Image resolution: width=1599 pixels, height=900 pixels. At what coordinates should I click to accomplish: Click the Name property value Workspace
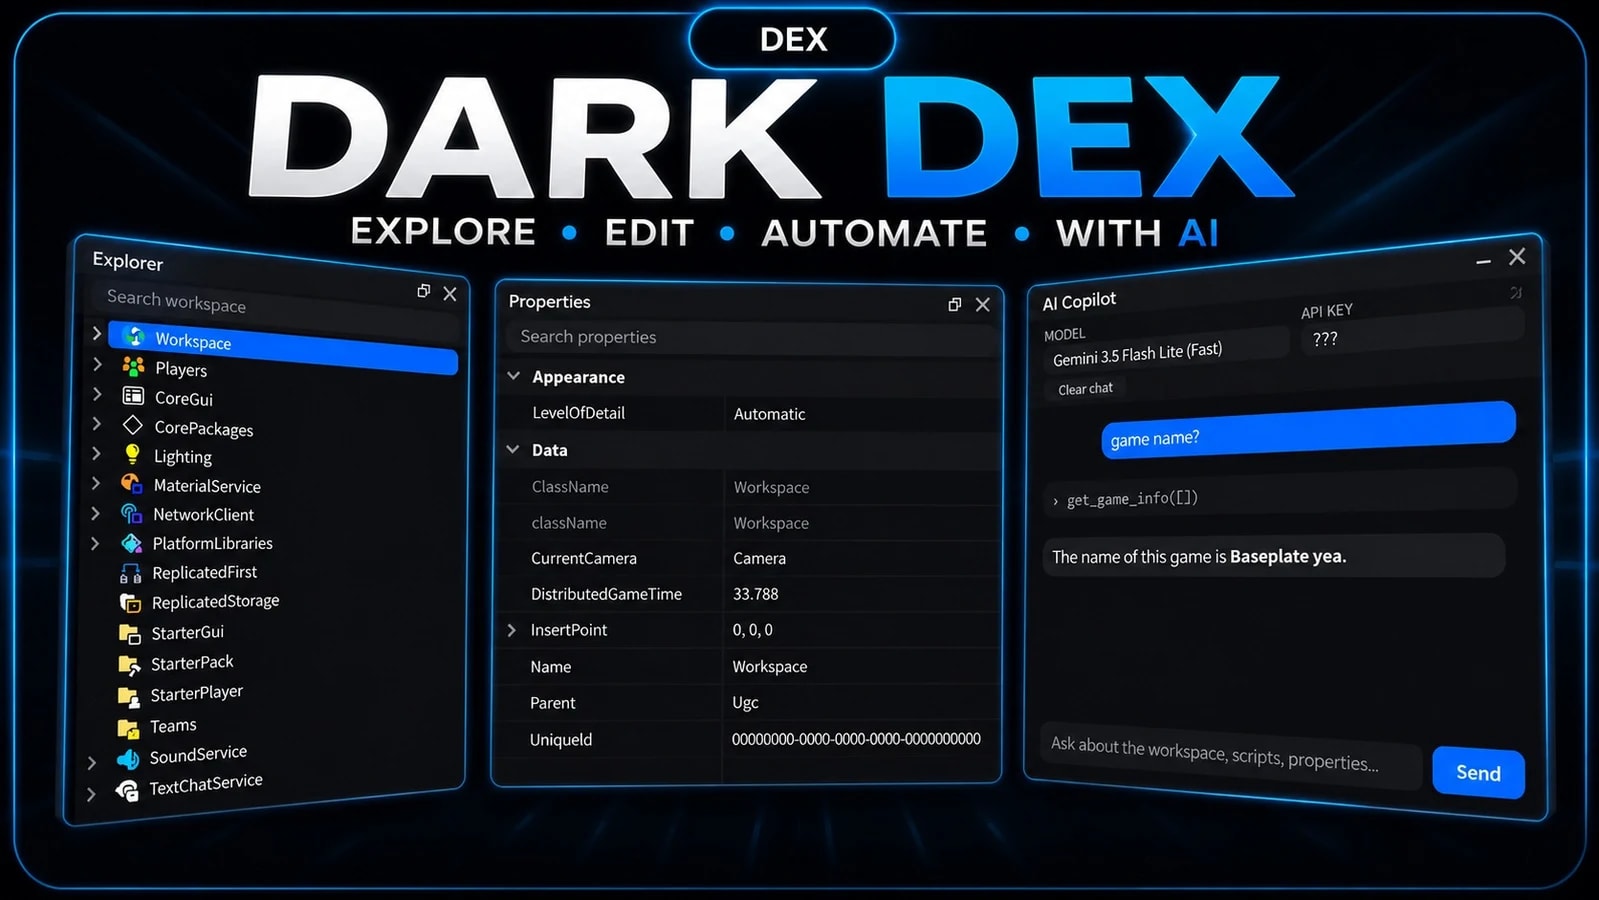(769, 666)
